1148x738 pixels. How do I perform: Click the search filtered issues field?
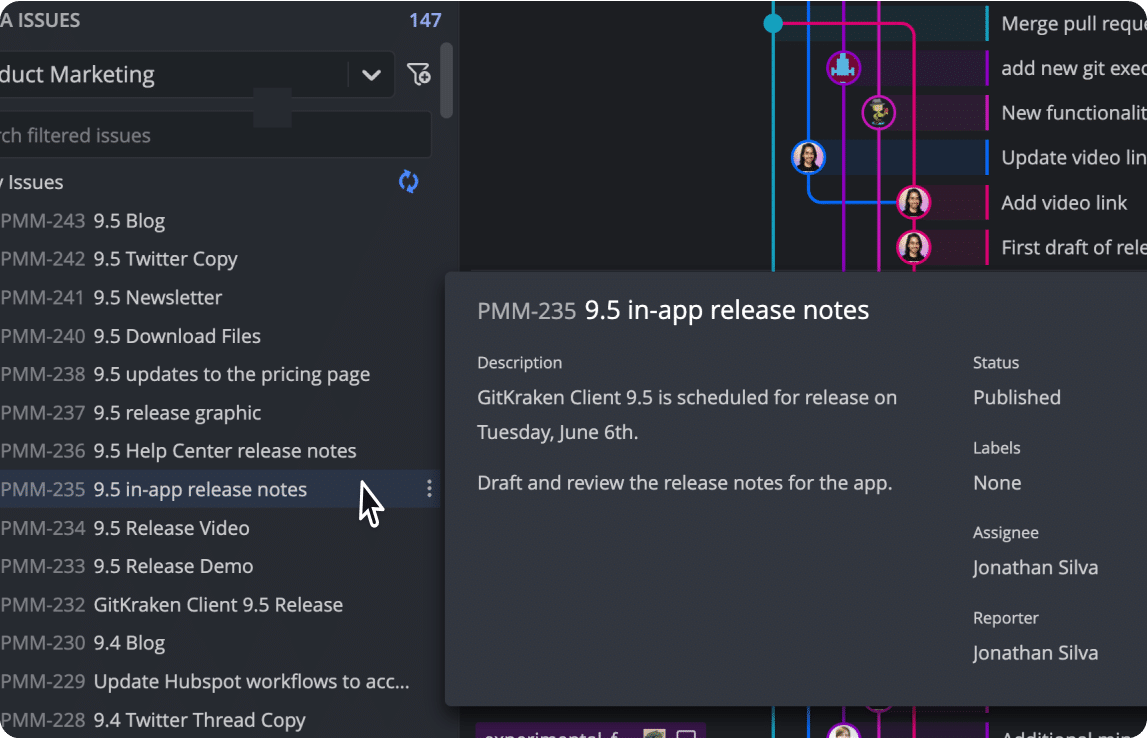coord(200,134)
